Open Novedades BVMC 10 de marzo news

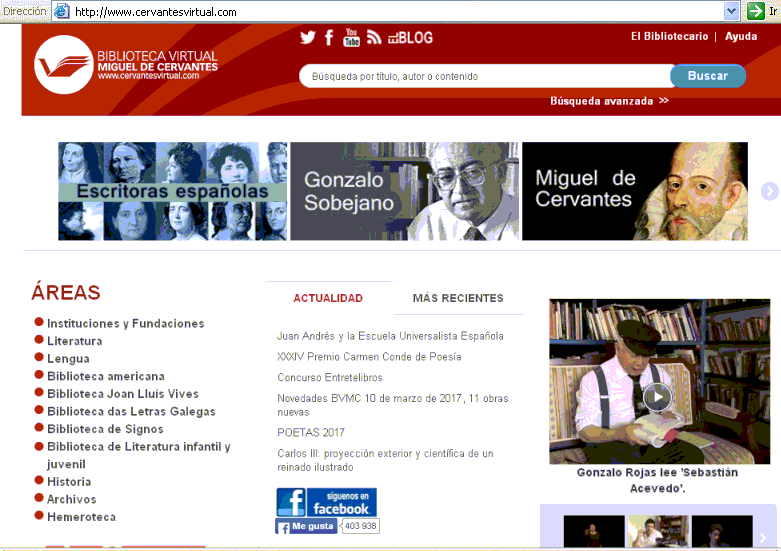392,405
